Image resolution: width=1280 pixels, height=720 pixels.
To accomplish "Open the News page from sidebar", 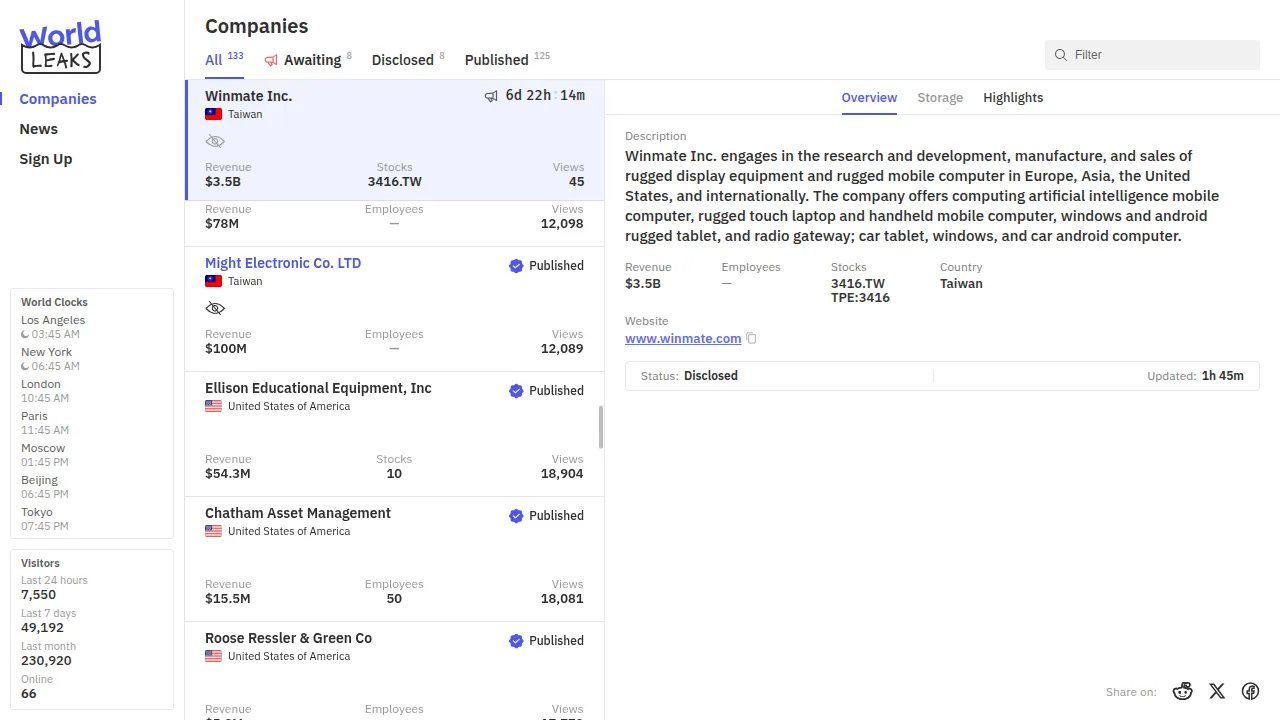I will pyautogui.click(x=39, y=129).
